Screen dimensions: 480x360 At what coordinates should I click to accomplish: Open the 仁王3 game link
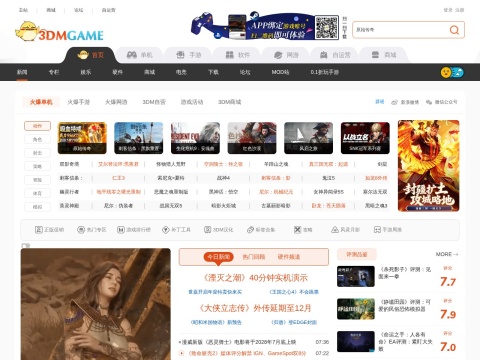[118, 178]
